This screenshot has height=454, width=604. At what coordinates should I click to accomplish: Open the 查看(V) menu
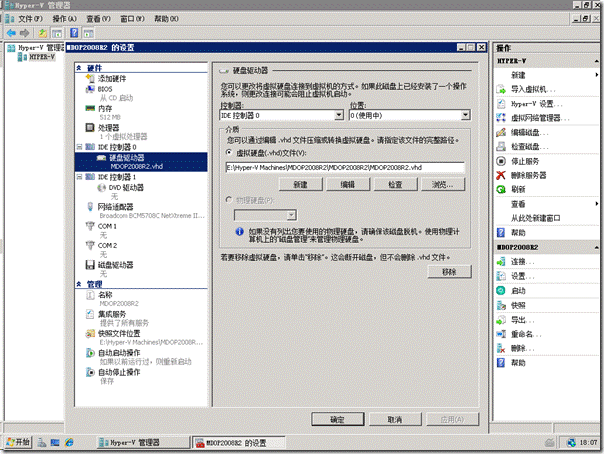(98, 19)
